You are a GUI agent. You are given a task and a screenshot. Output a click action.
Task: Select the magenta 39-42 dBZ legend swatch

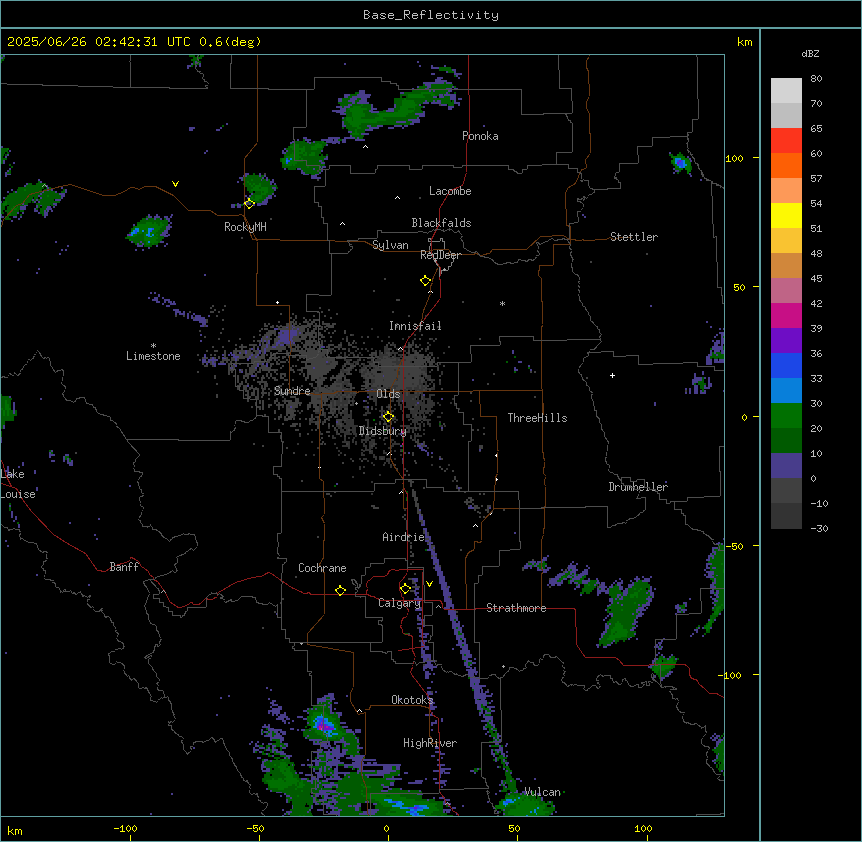pyautogui.click(x=786, y=315)
